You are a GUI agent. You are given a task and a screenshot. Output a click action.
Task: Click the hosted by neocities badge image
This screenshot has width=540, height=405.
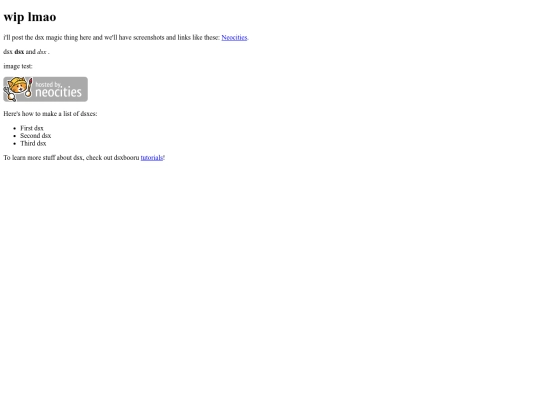tap(45, 89)
